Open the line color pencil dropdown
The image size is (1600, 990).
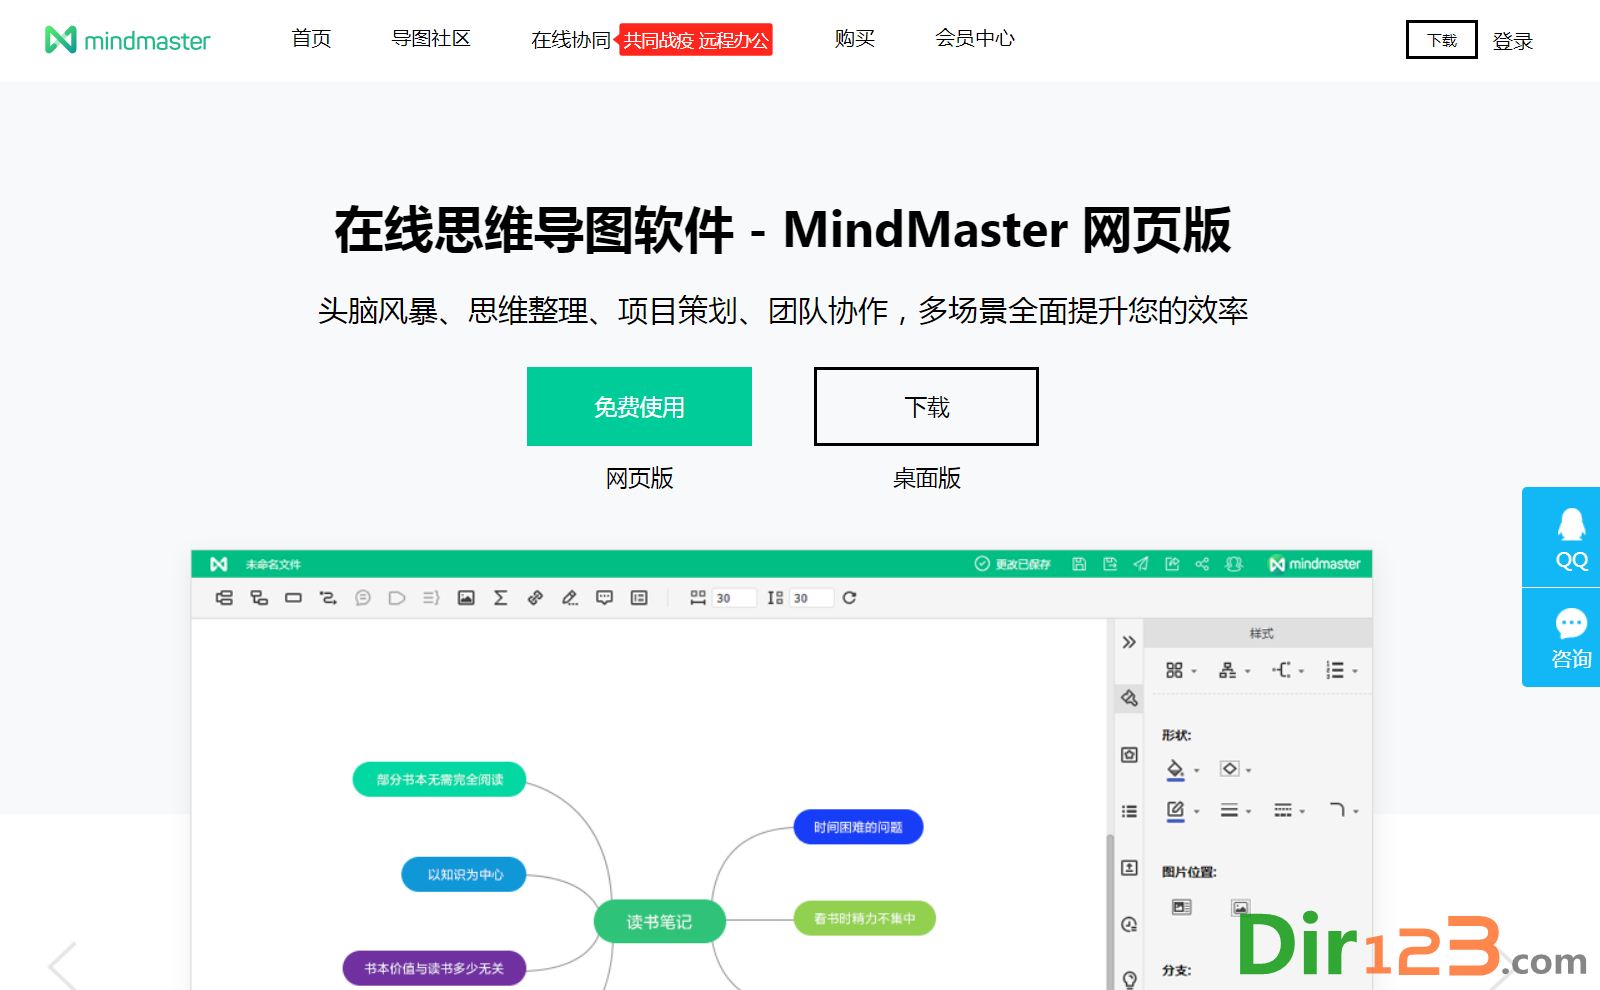pos(1182,811)
